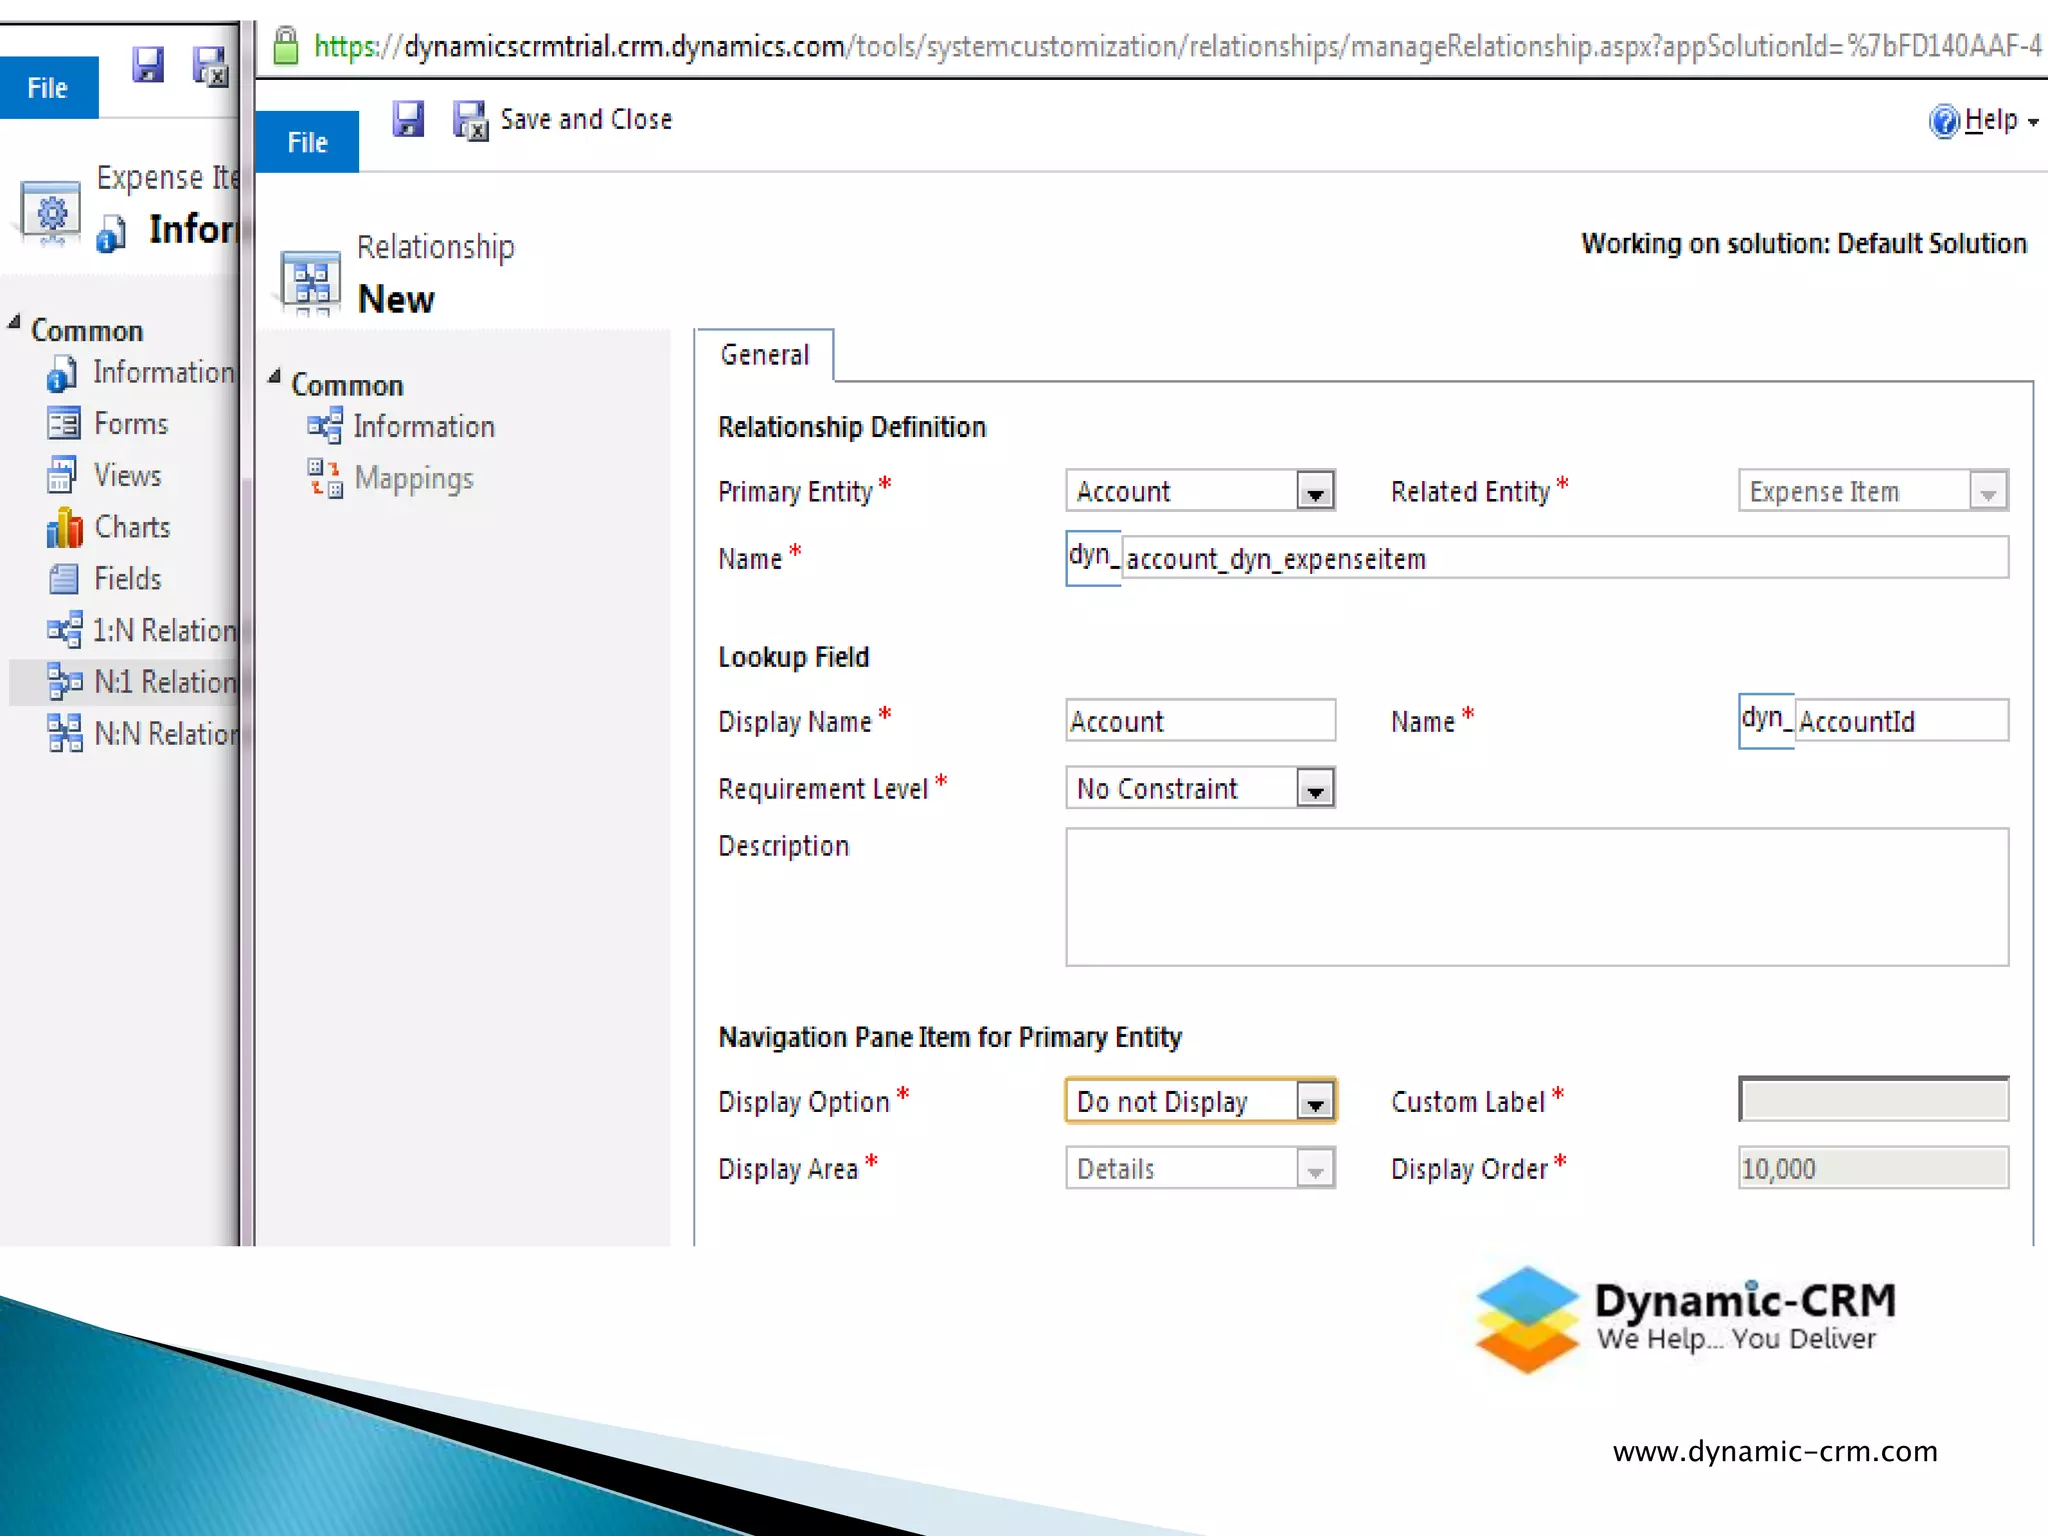Click the Views icon in the Expense Item tree
The height and width of the screenshot is (1536, 2048).
(x=62, y=475)
